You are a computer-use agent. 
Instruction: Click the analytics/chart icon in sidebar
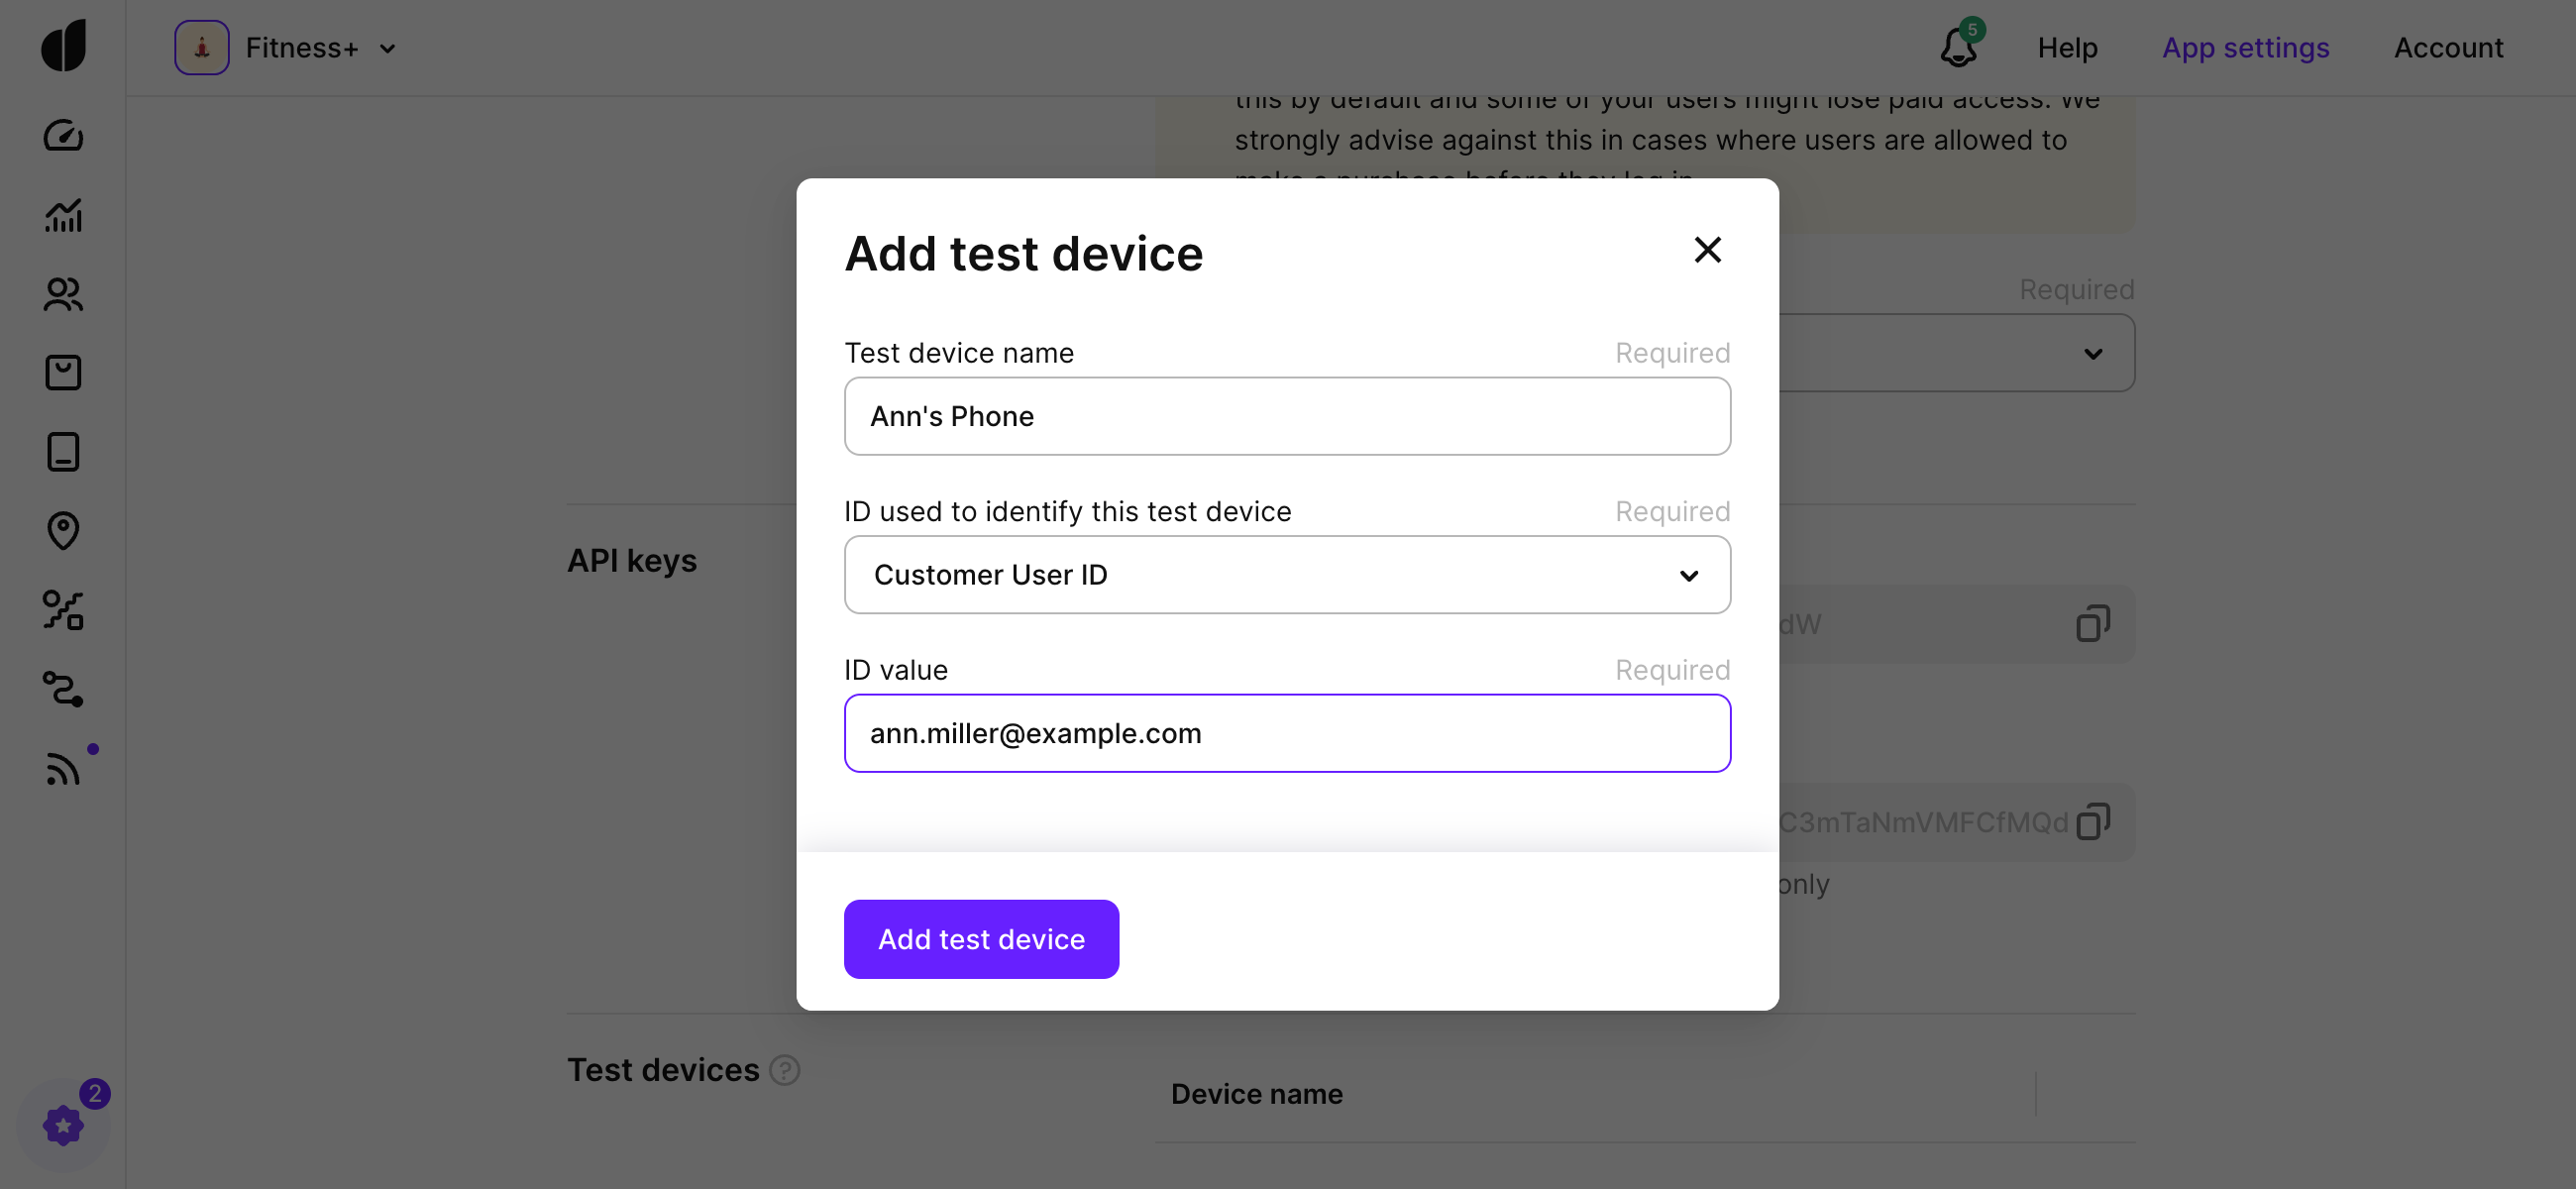60,215
